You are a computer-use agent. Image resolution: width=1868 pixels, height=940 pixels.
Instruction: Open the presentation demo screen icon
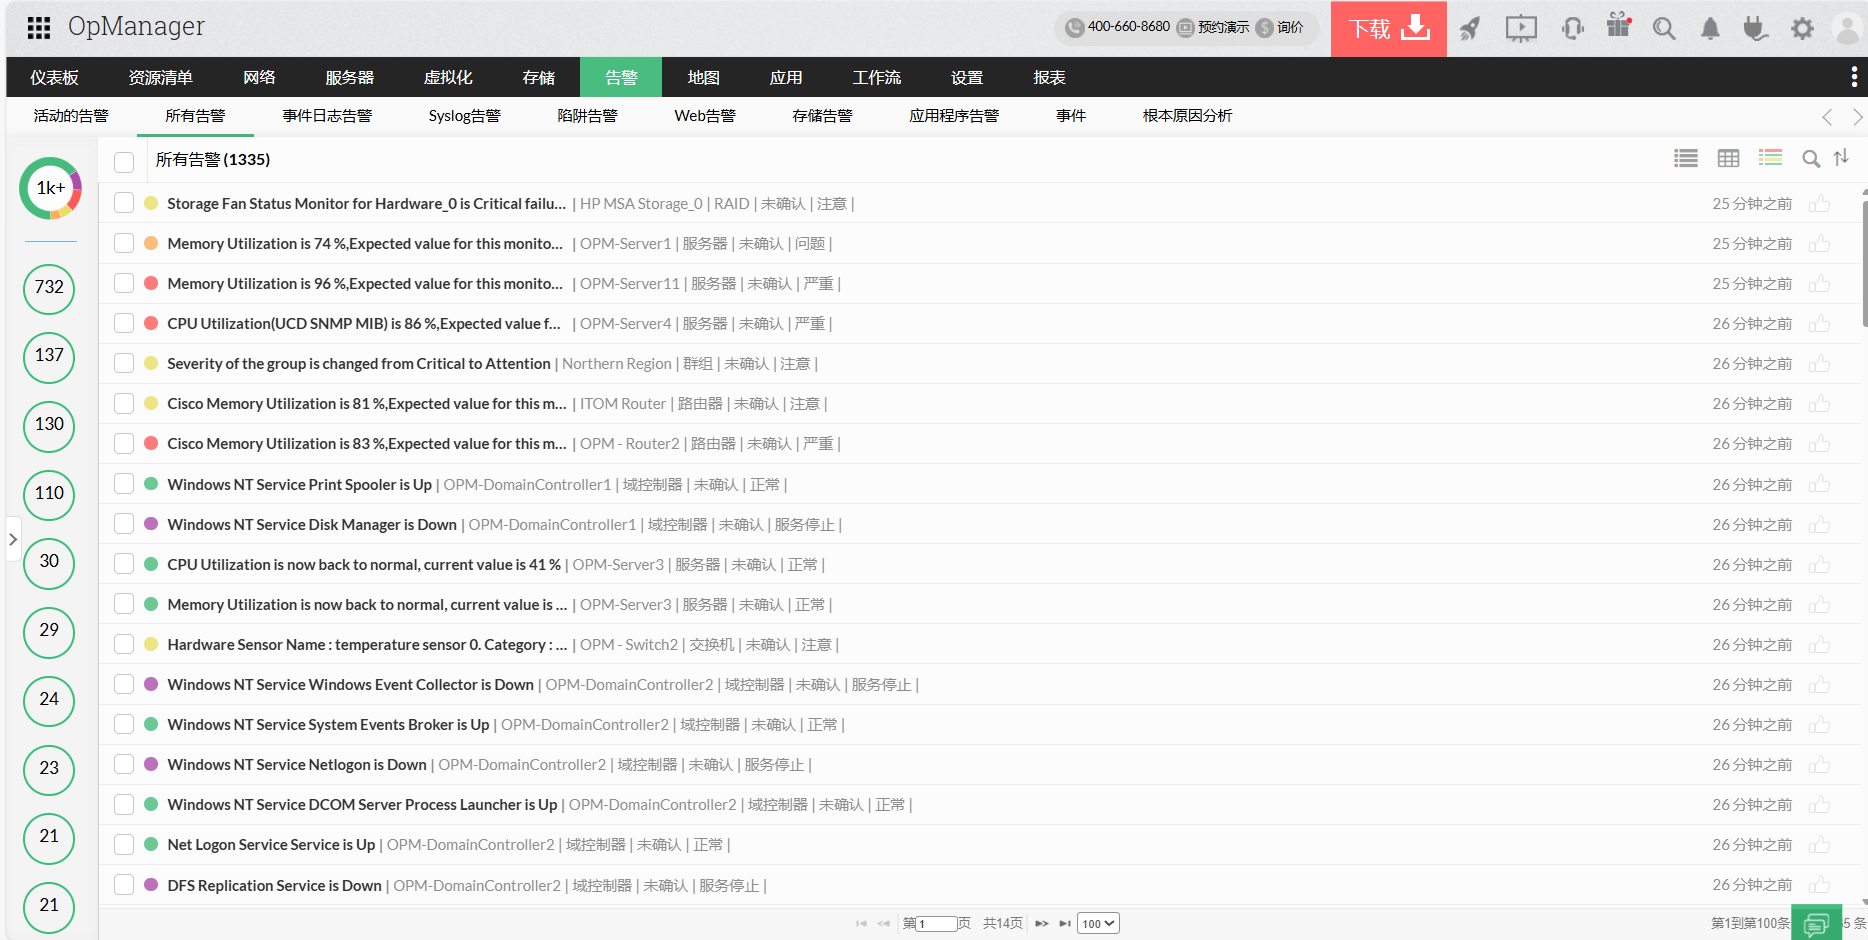coord(1521,28)
